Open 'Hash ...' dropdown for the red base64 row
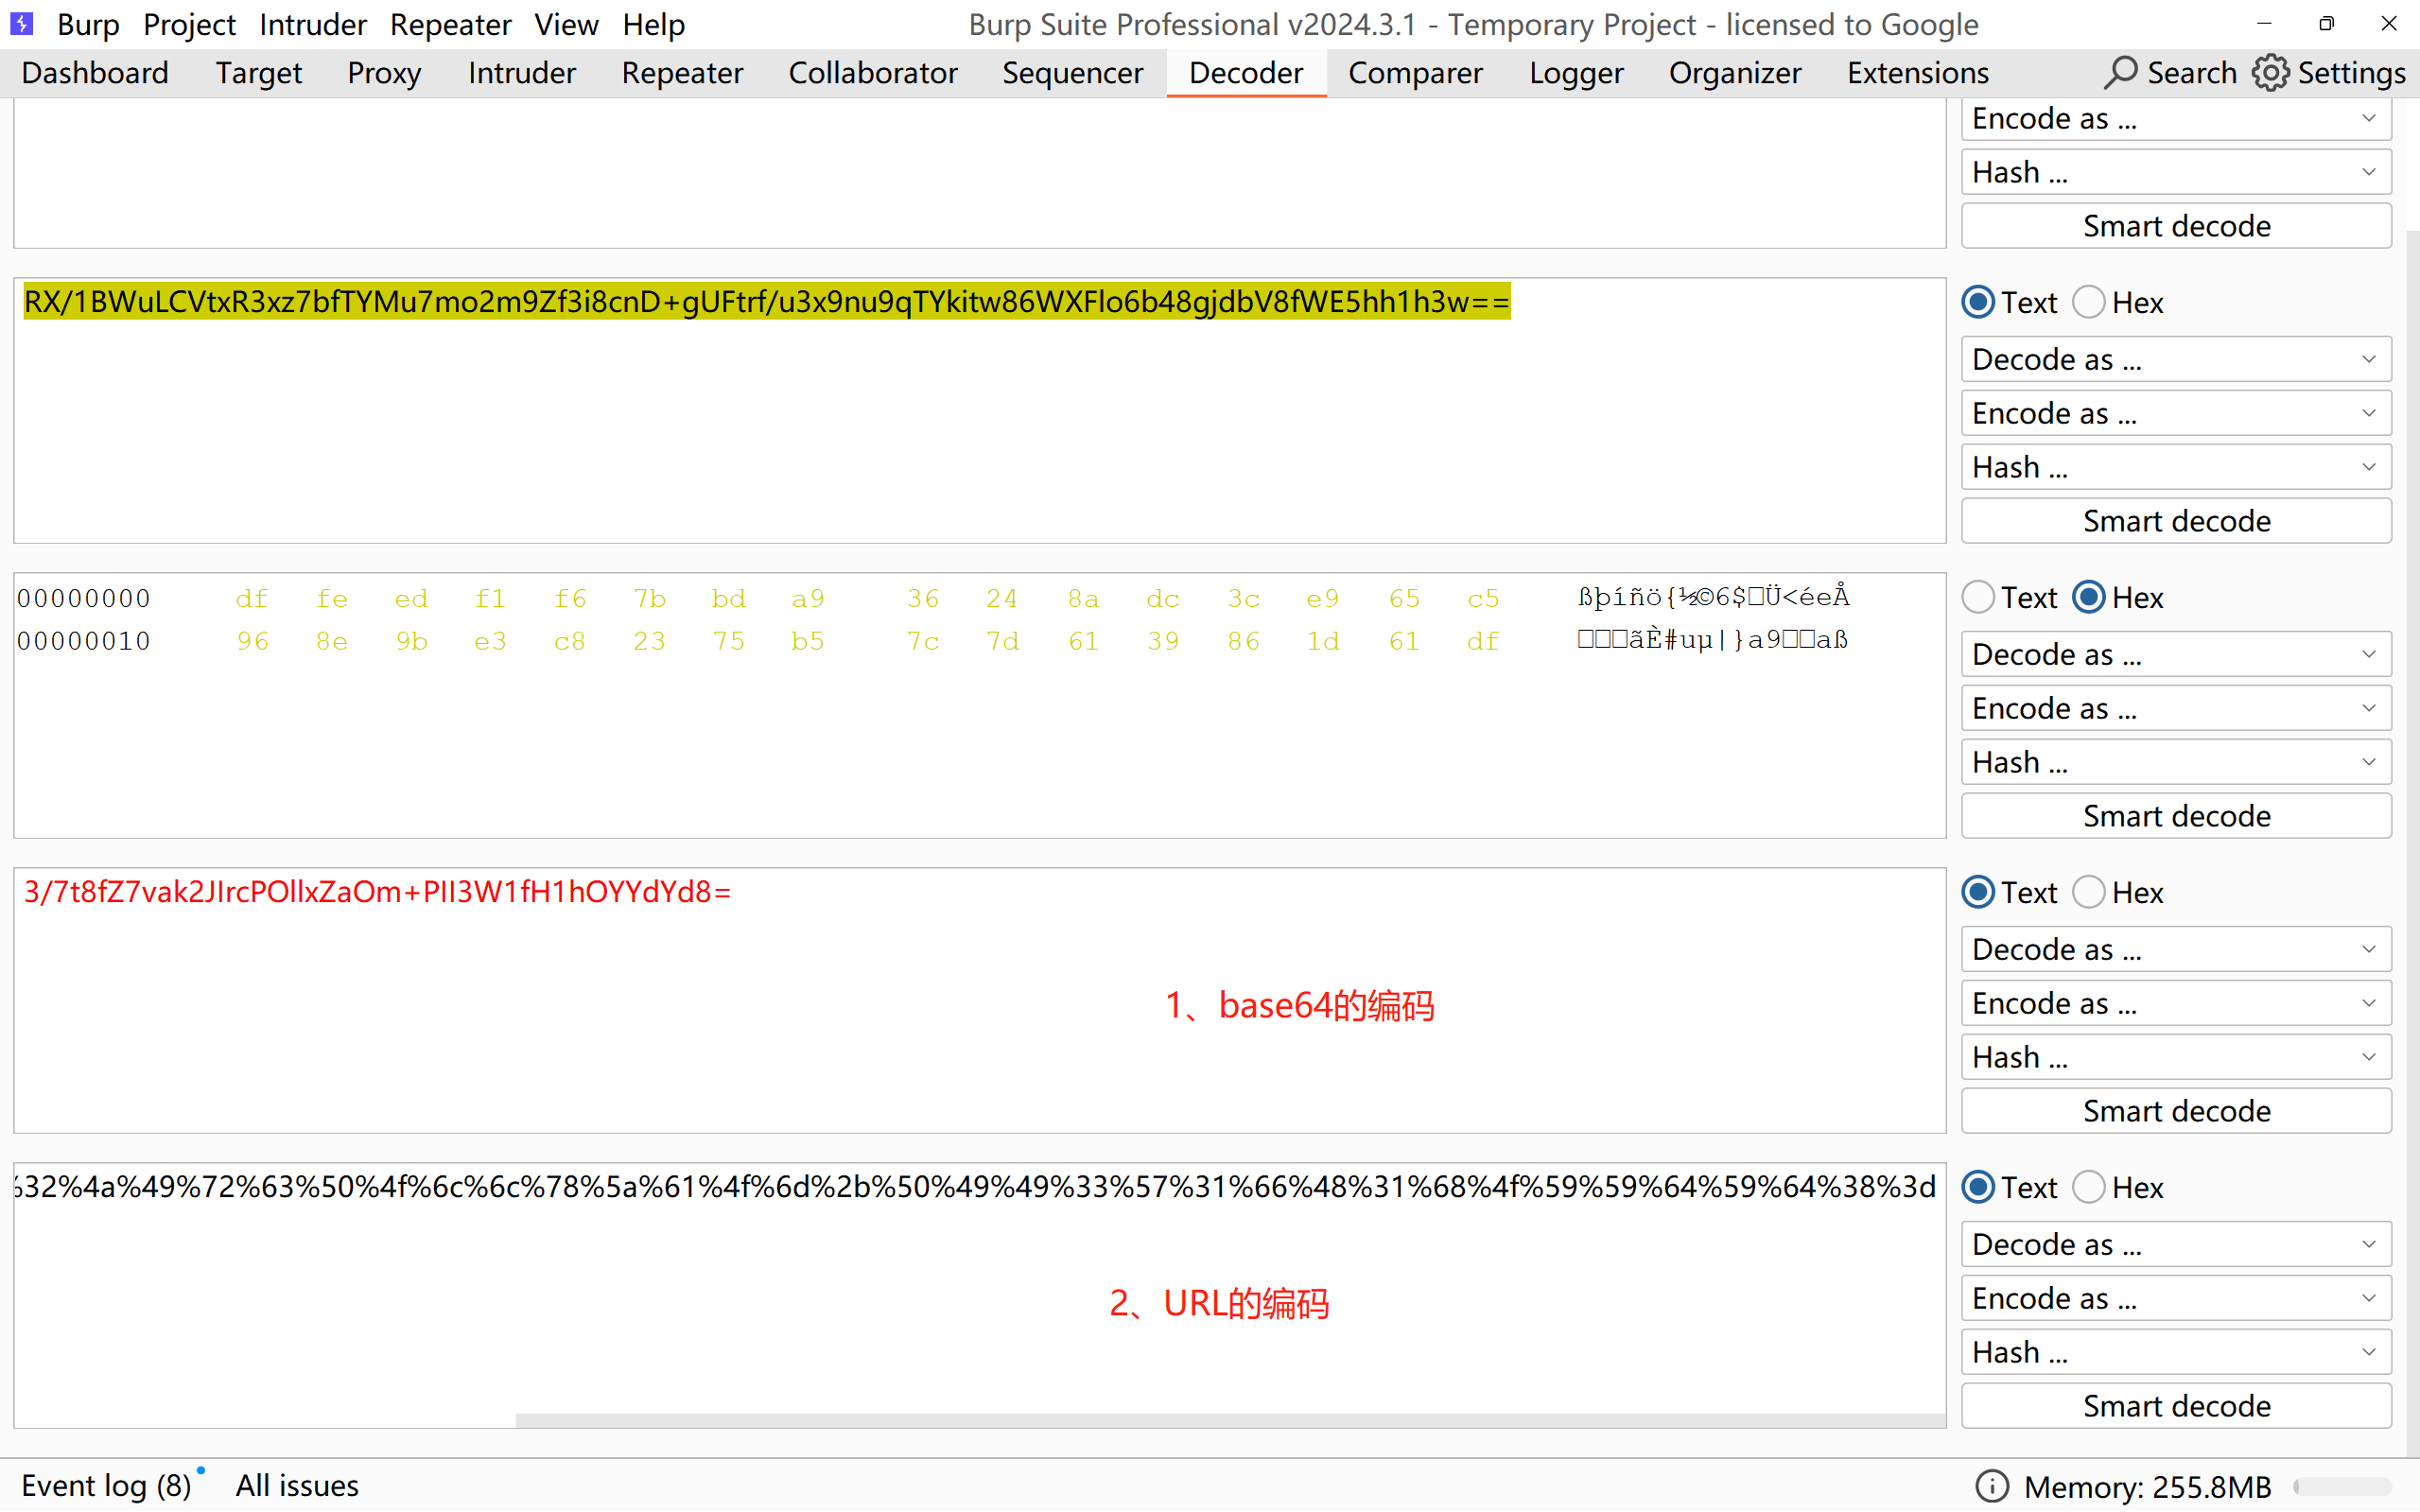Screen dimensions: 2420x1512 click(x=2176, y=1057)
